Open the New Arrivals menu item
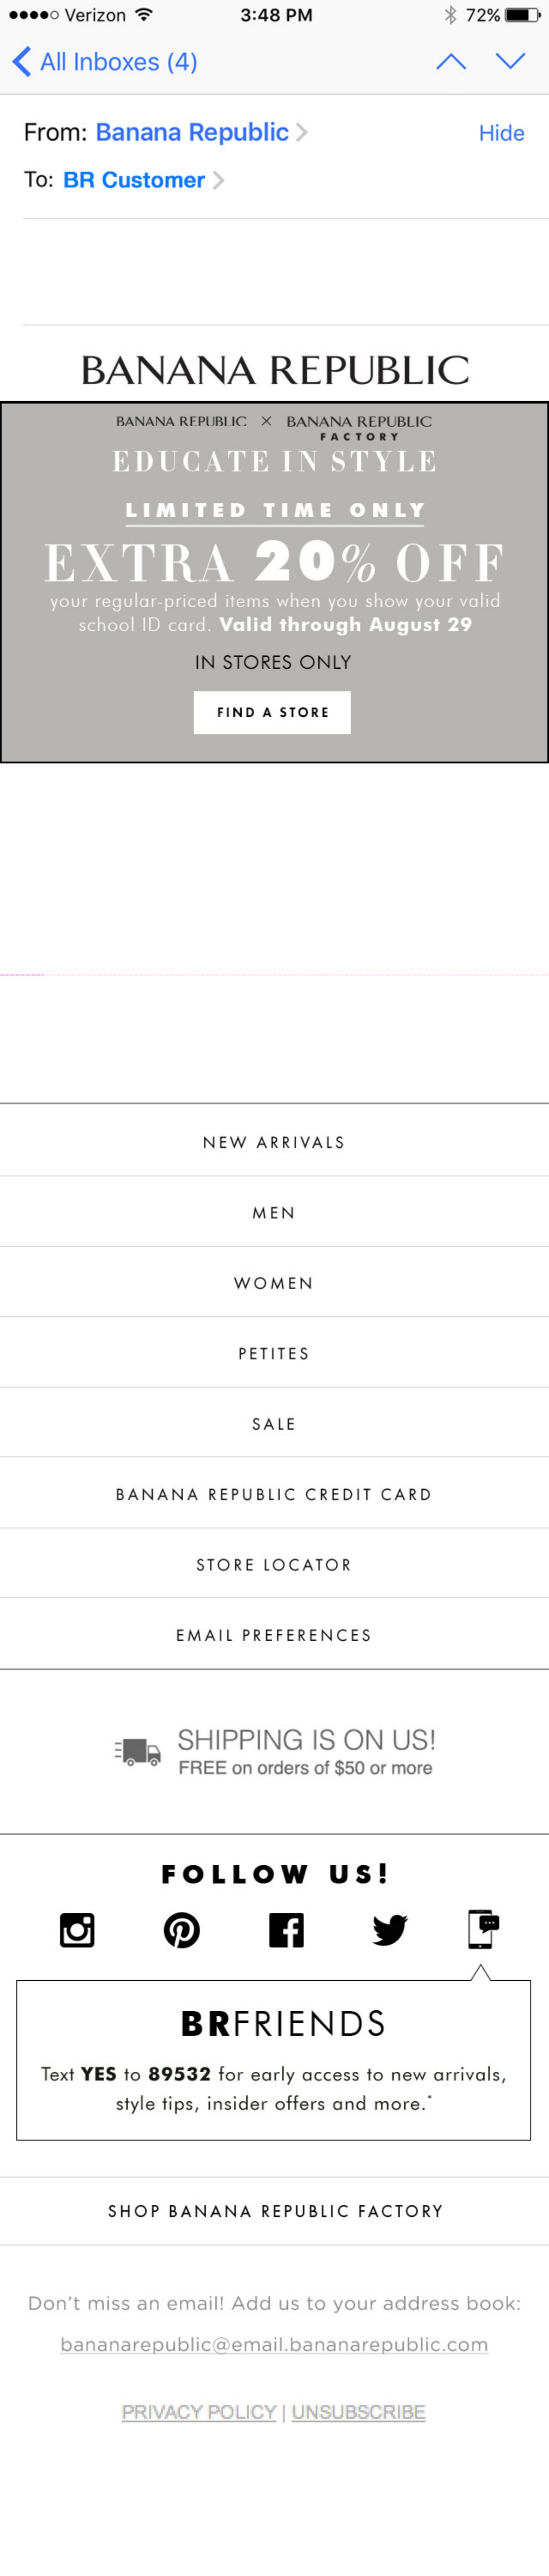Viewport: 549px width, 2576px height. (x=274, y=1142)
